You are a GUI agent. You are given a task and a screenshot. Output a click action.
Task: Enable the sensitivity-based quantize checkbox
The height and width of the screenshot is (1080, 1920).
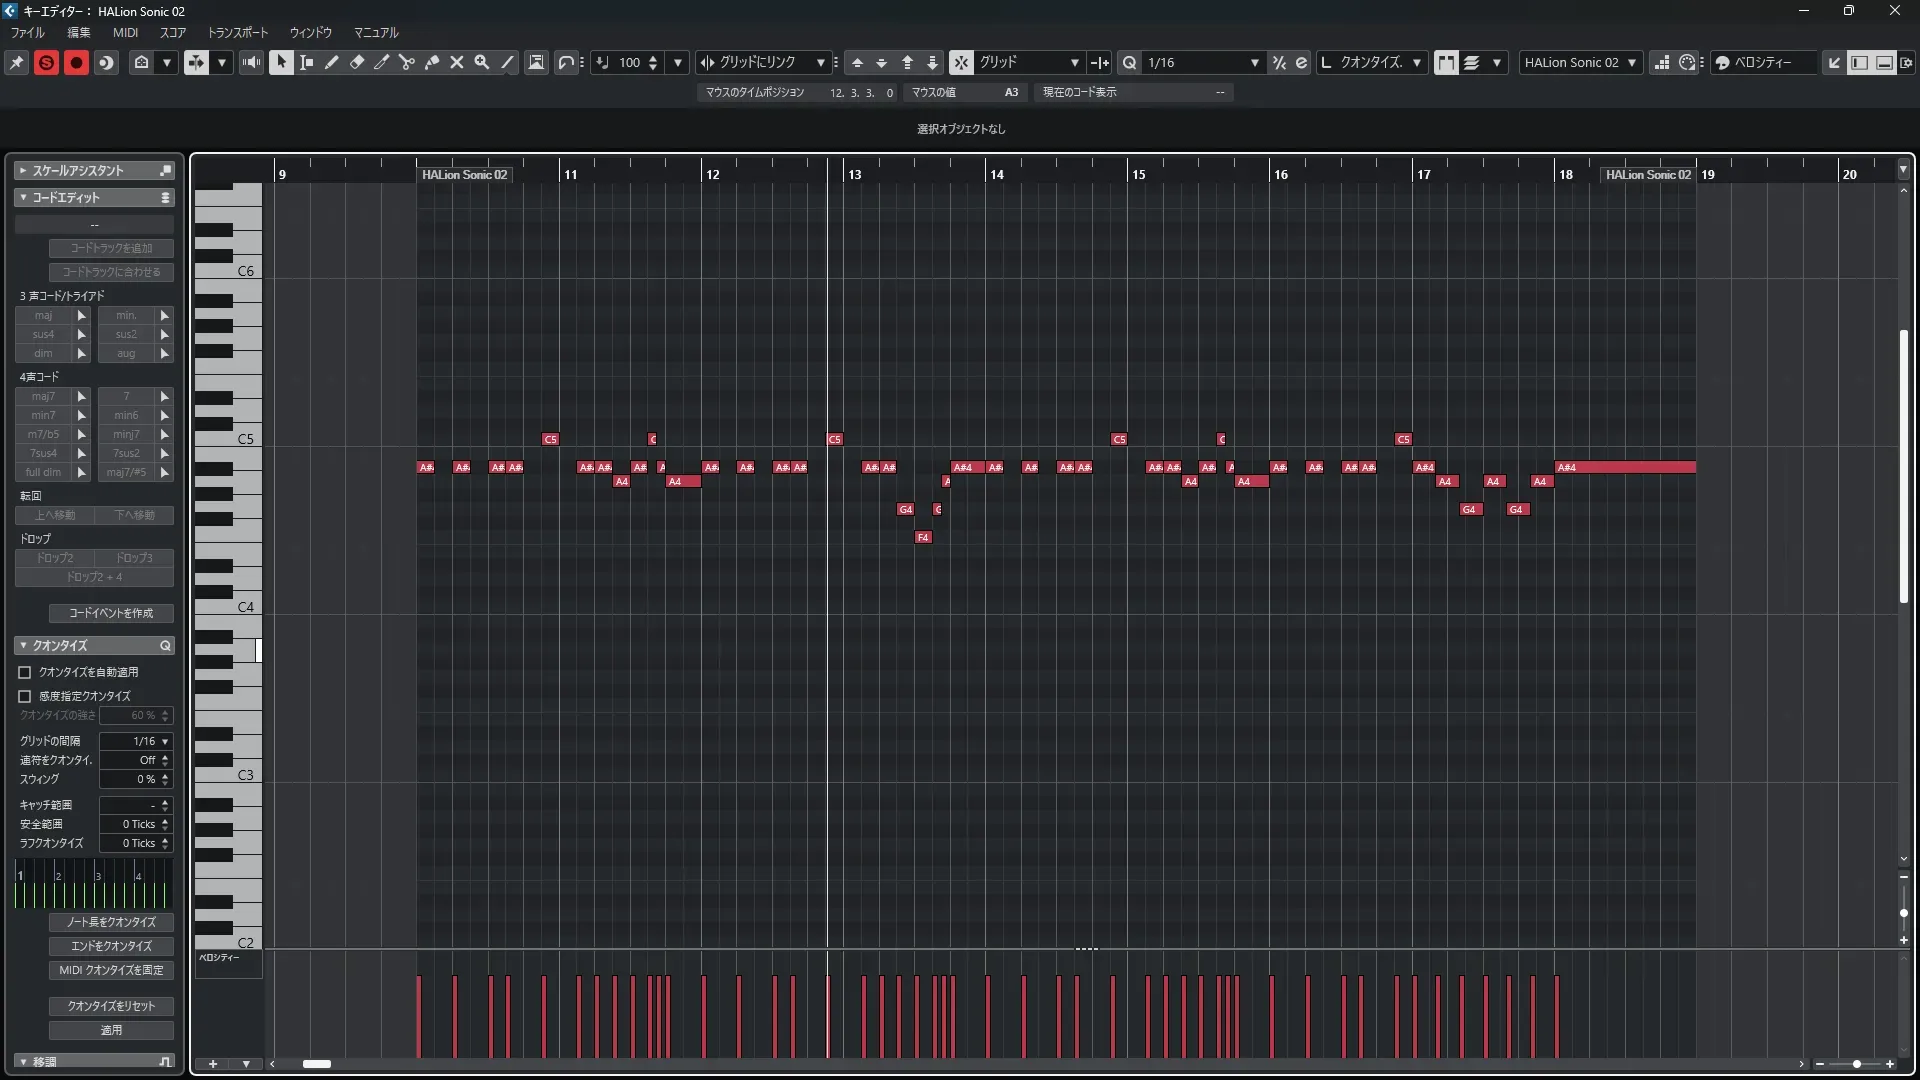coord(25,696)
